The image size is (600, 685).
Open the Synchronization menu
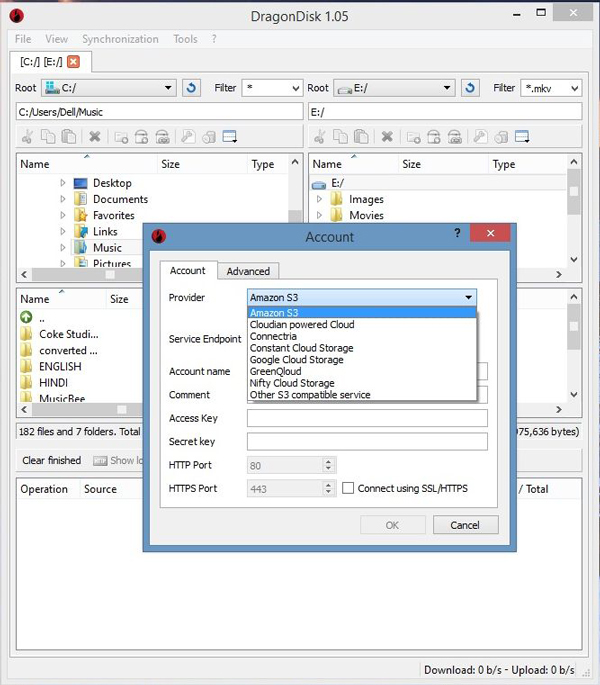pyautogui.click(x=120, y=39)
